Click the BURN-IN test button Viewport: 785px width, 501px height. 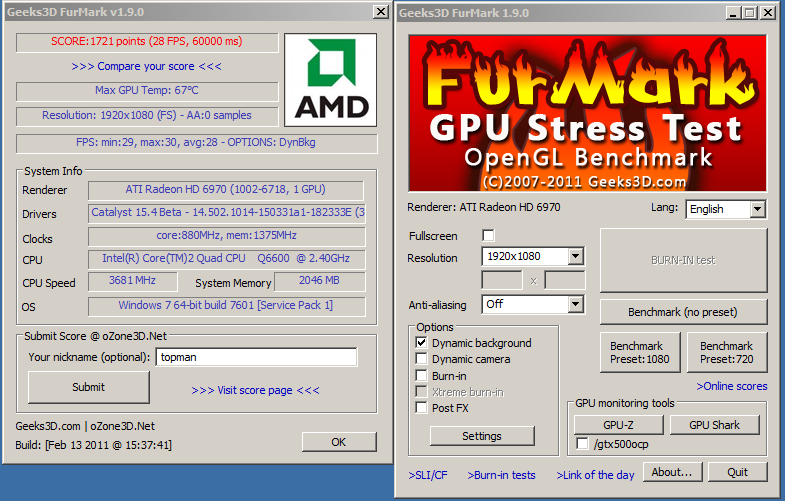pos(683,260)
